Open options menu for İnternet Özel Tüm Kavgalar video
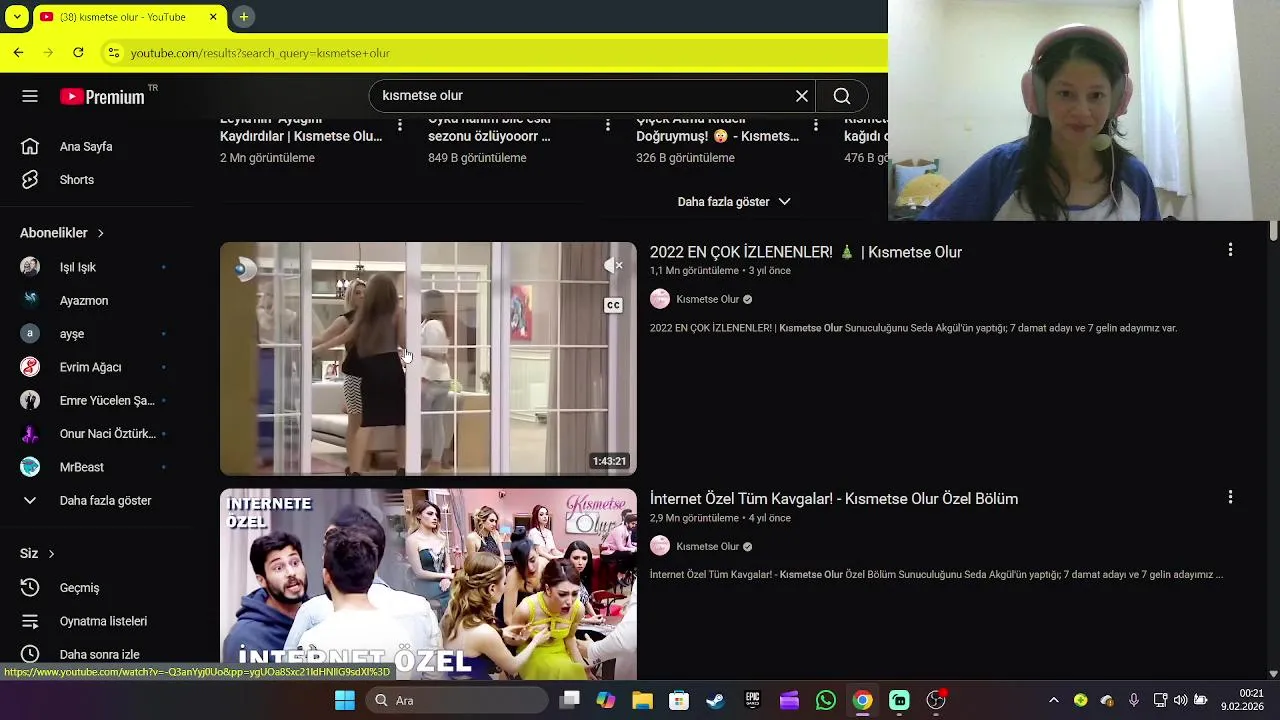Viewport: 1280px width, 720px height. coord(1230,497)
